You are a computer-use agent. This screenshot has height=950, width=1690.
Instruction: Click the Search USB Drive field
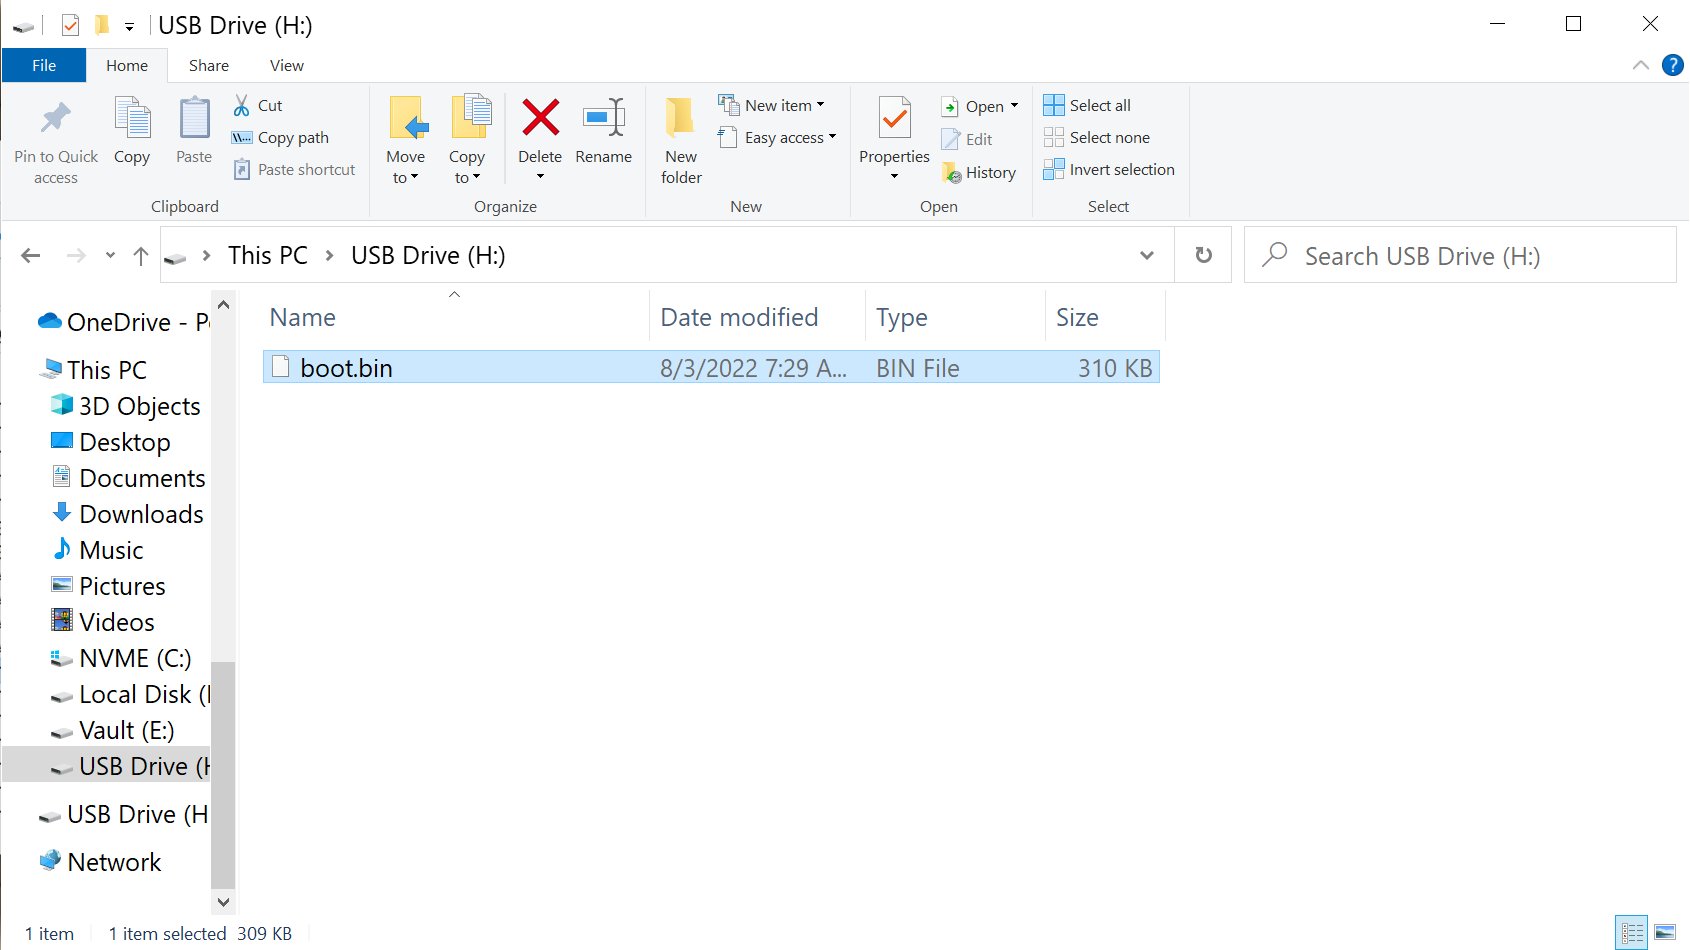tap(1460, 255)
